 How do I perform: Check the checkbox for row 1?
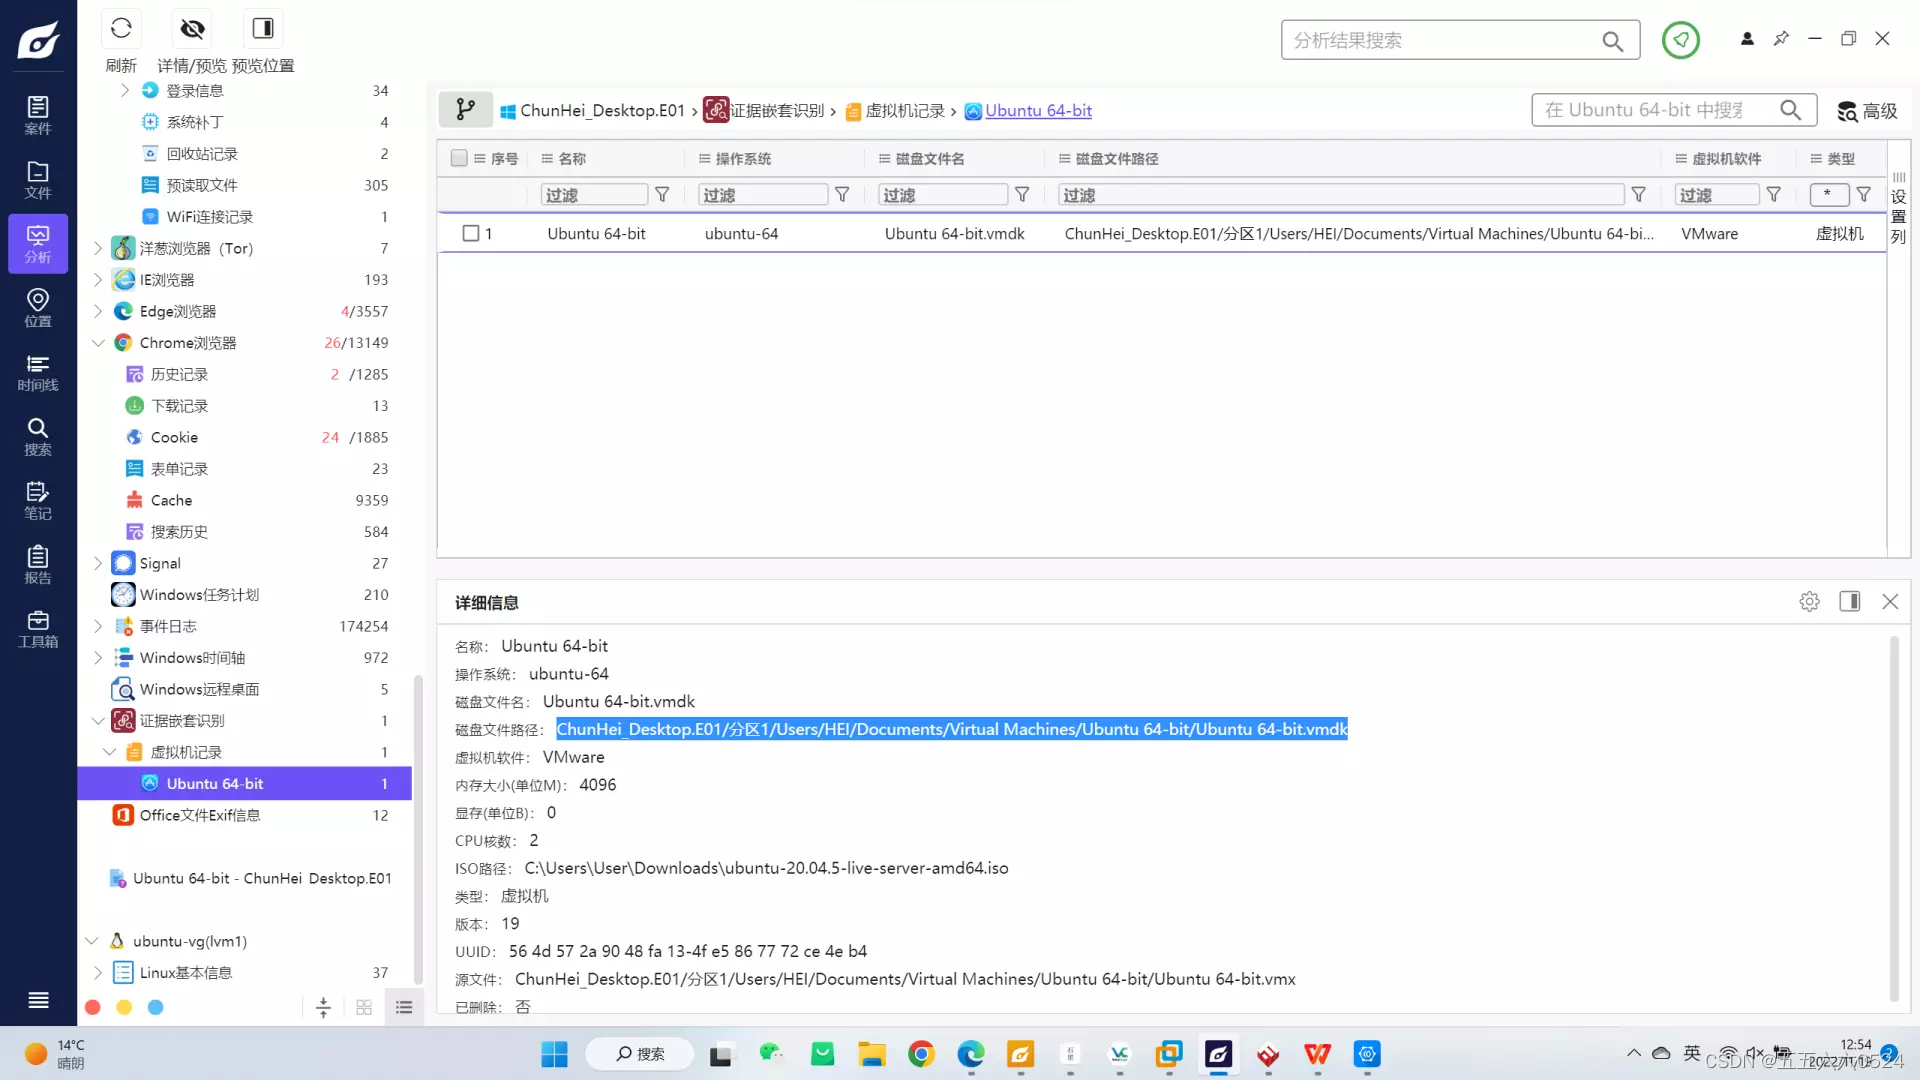(471, 233)
